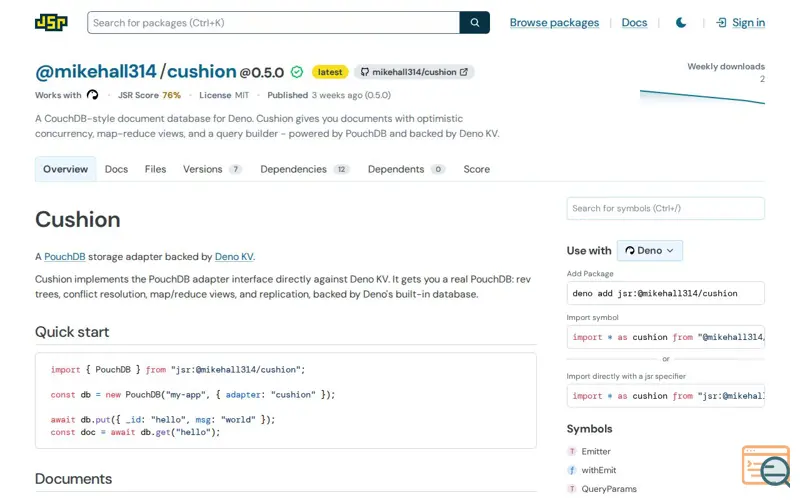This screenshot has height=500, width=800.
Task: Focus the Search for packages field
Action: pos(273,22)
